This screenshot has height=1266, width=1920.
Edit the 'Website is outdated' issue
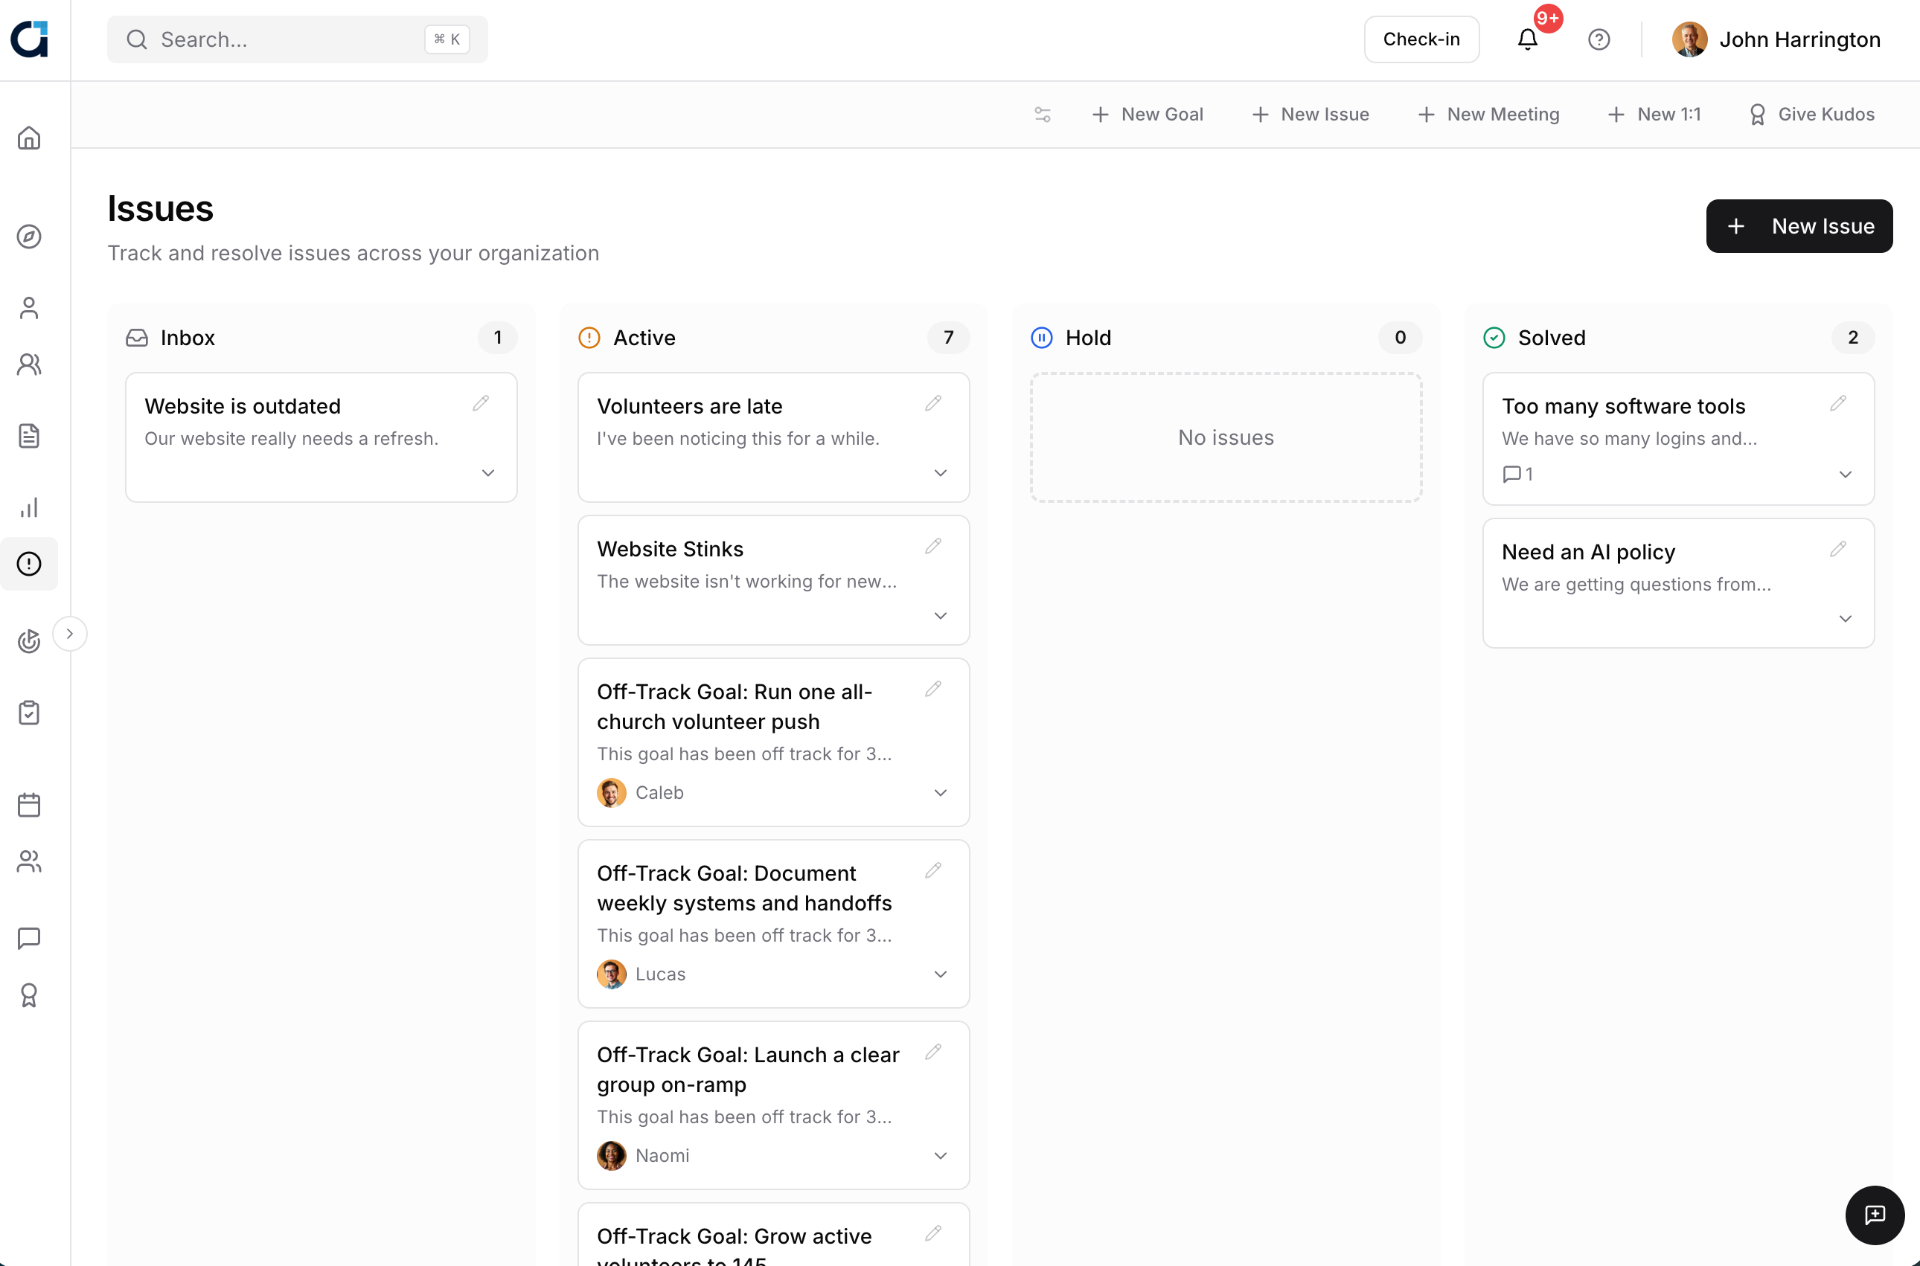tap(481, 402)
